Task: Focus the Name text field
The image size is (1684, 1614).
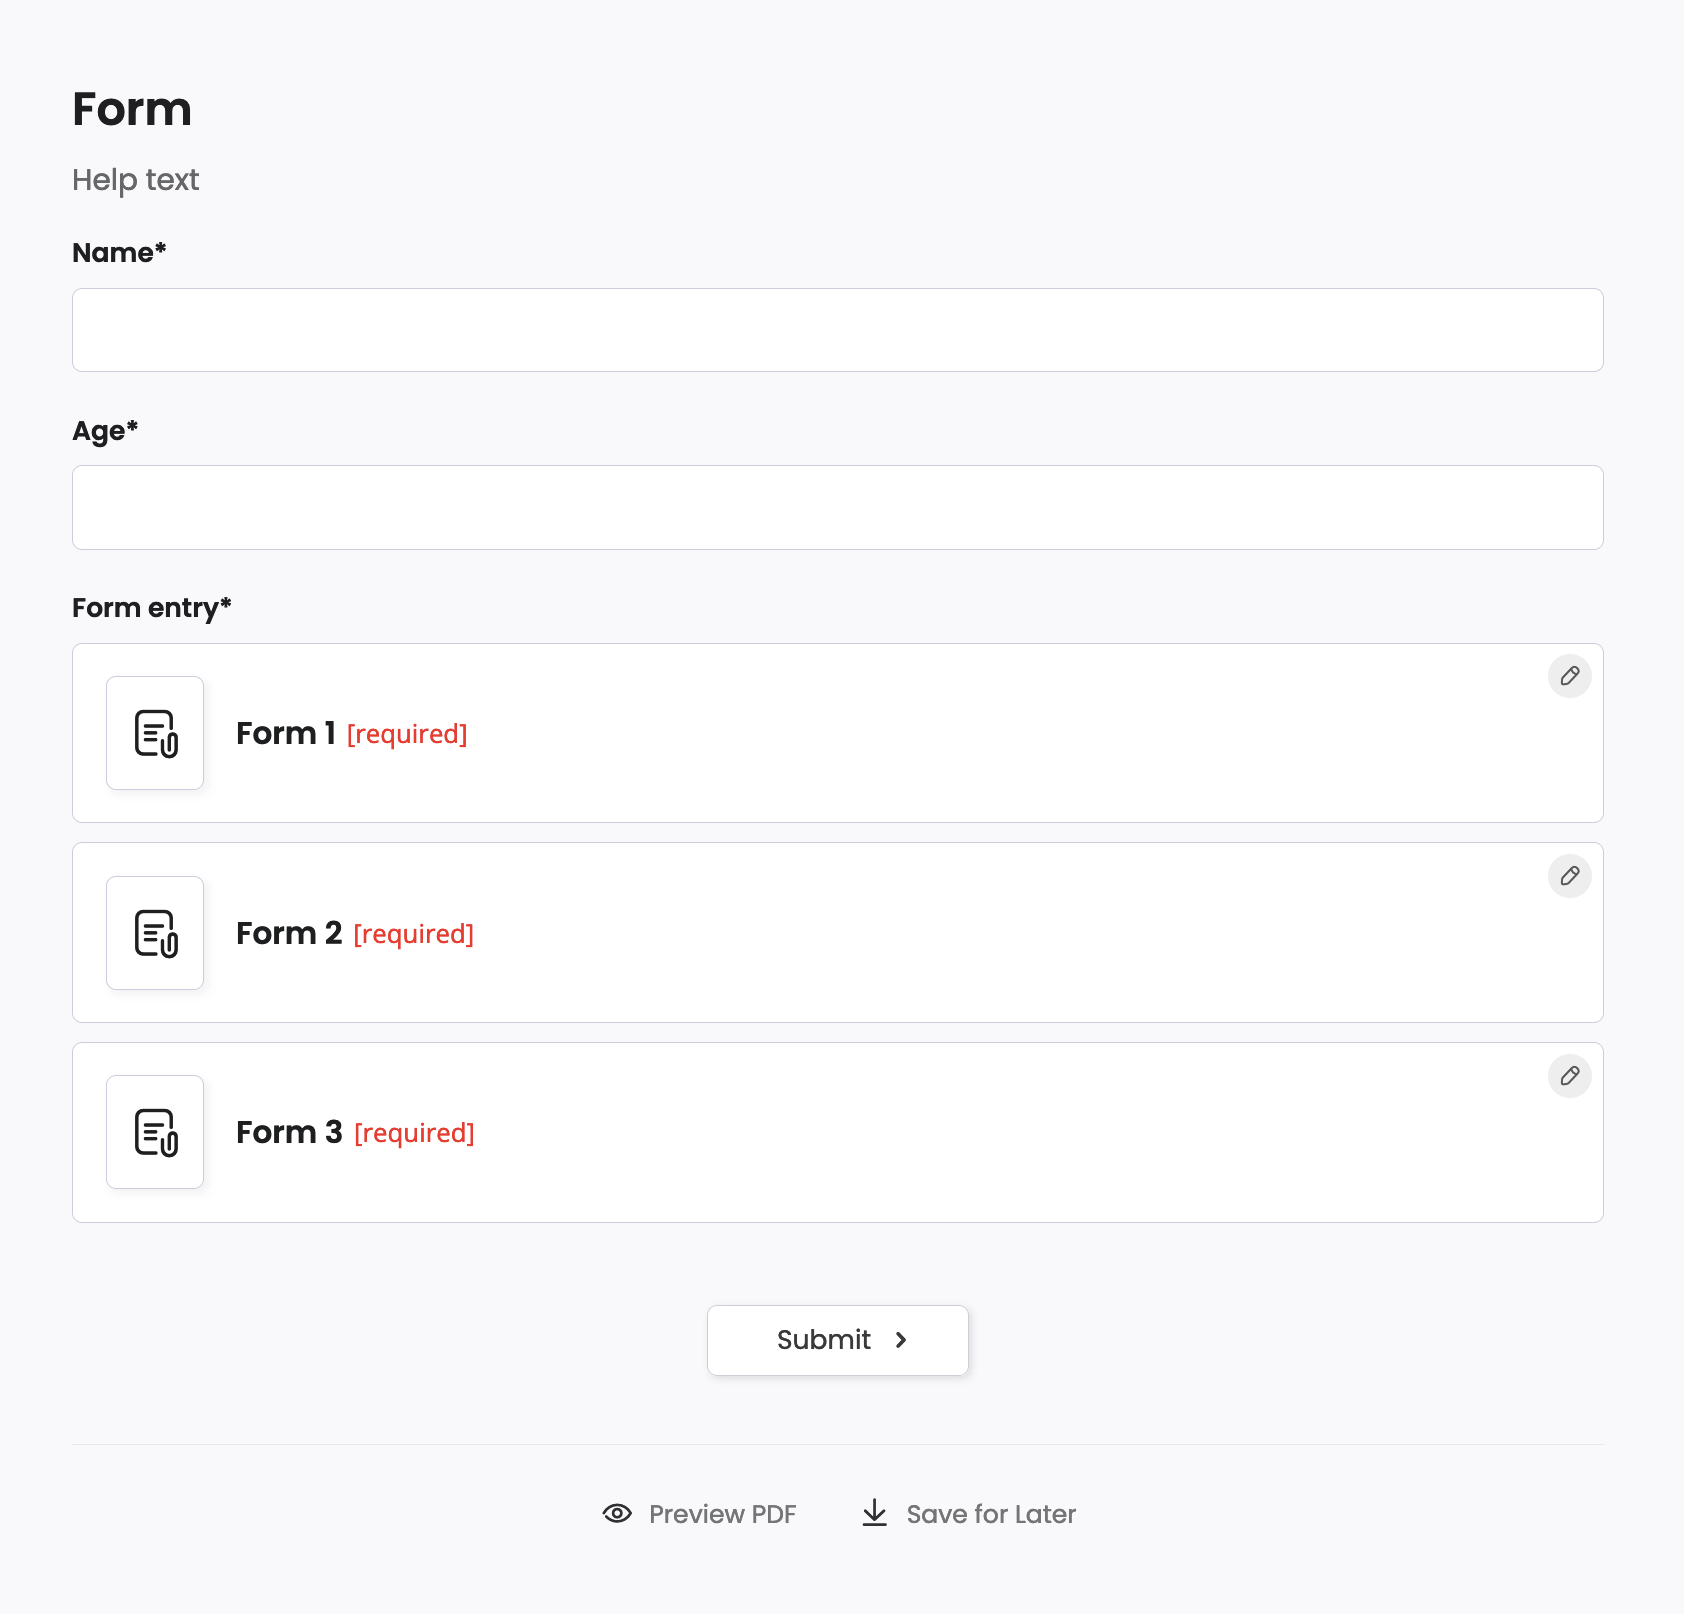Action: pos(837,330)
